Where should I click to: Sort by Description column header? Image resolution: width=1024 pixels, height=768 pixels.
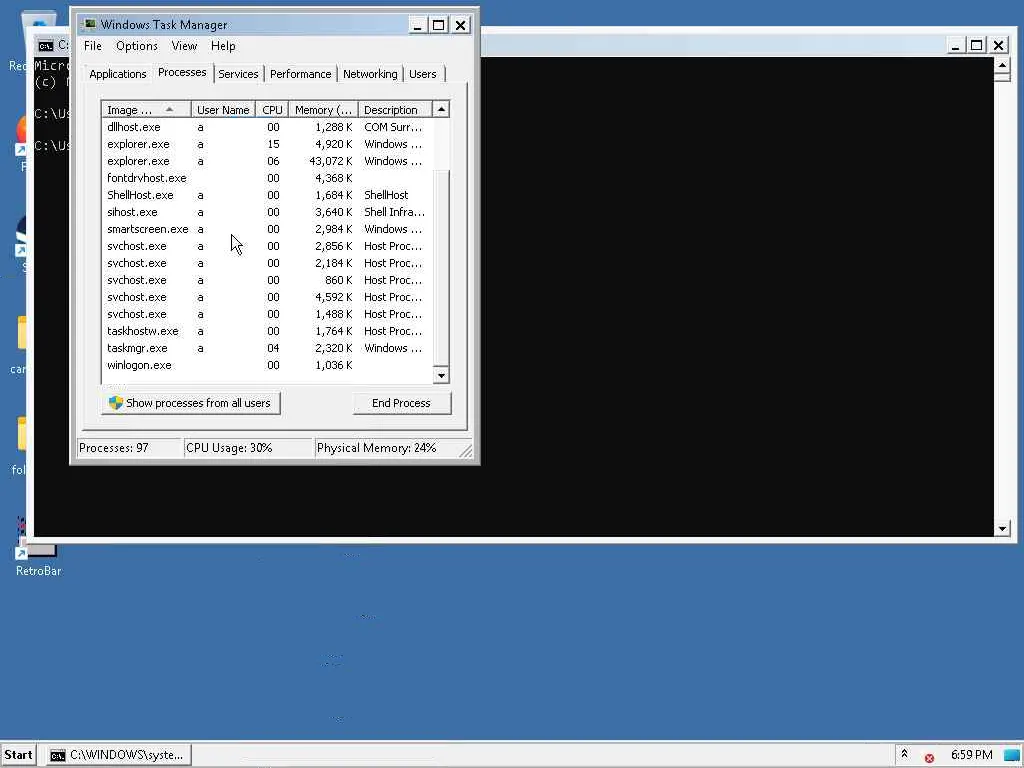point(395,110)
